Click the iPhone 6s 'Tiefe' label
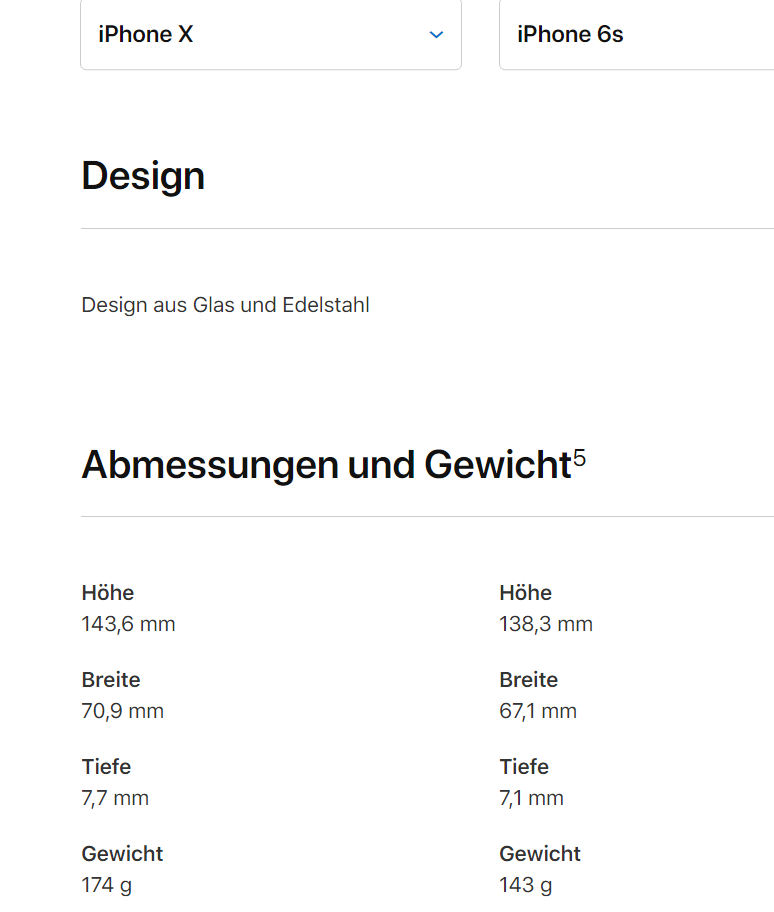 (x=524, y=767)
